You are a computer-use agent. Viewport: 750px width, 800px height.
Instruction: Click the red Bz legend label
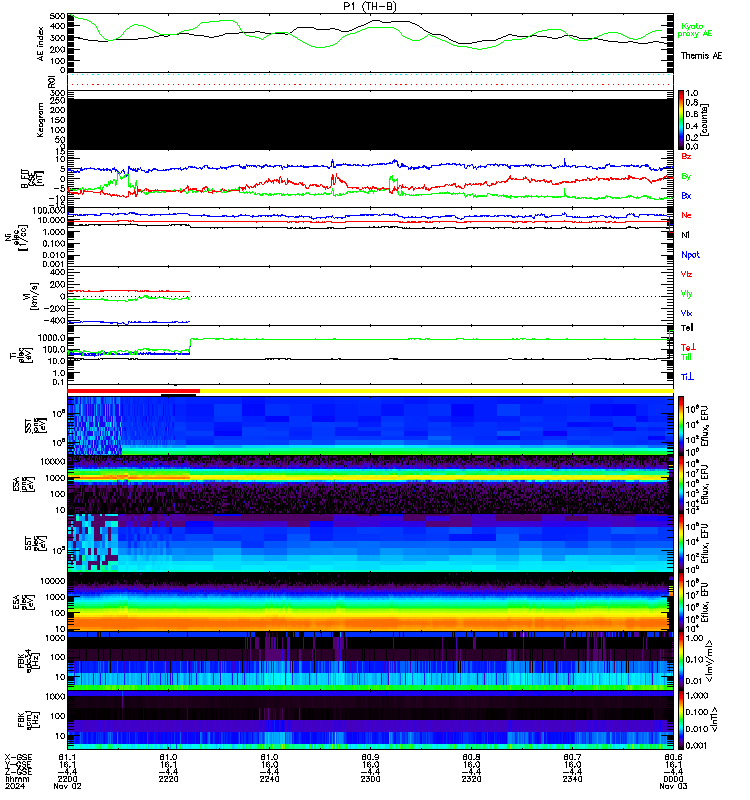[686, 156]
